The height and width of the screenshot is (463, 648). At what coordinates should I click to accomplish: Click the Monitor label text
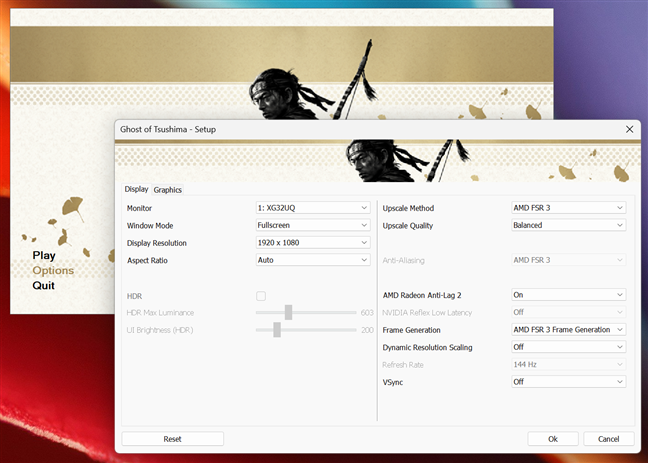point(139,208)
